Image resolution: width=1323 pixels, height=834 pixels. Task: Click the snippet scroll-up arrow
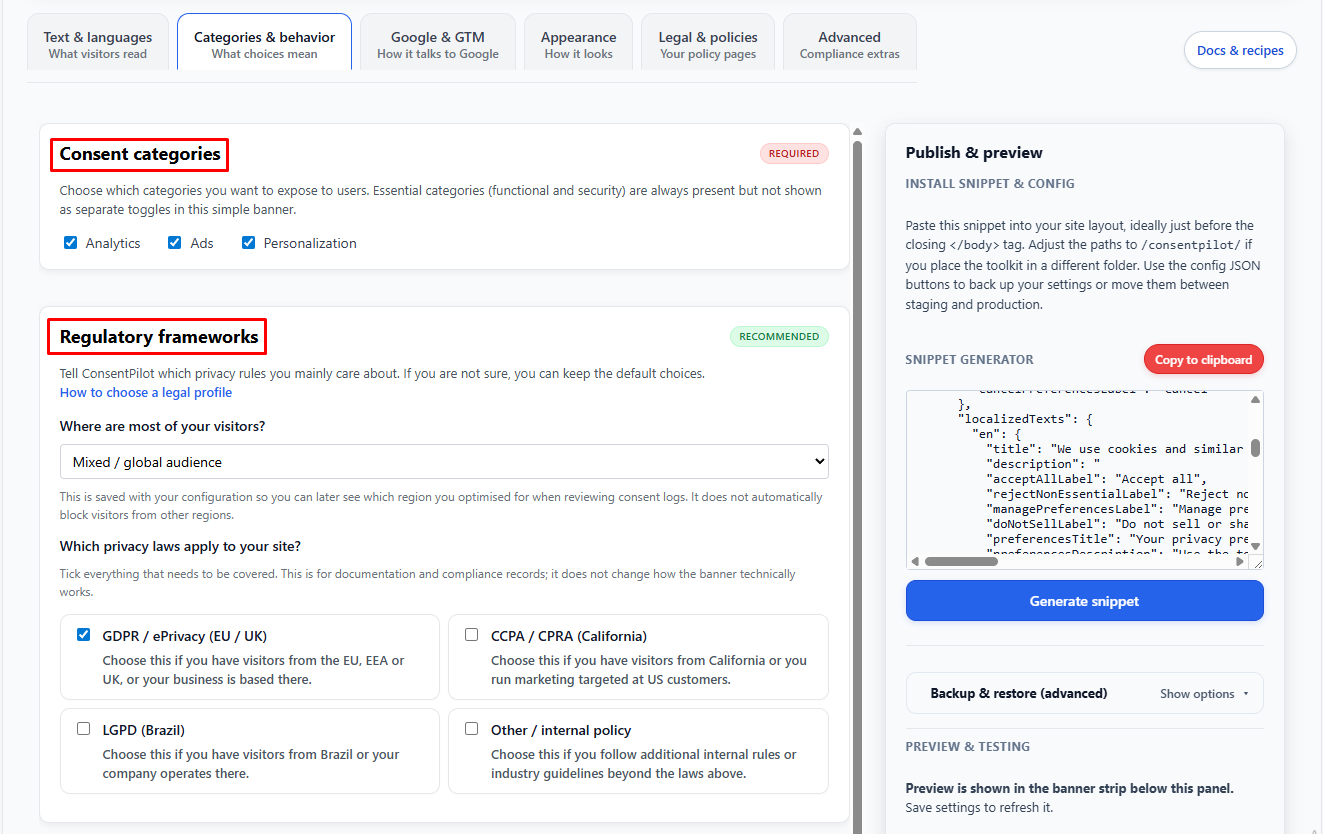click(x=1255, y=399)
